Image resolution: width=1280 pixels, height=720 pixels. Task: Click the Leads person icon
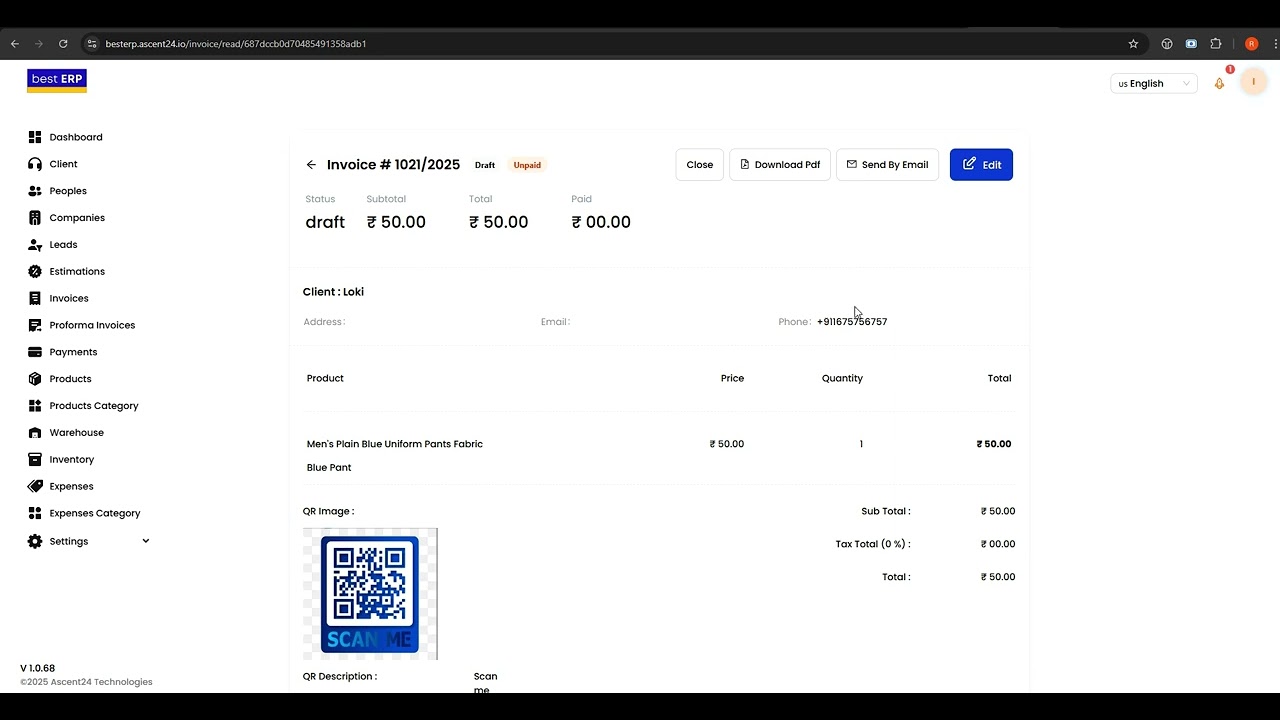click(x=35, y=245)
